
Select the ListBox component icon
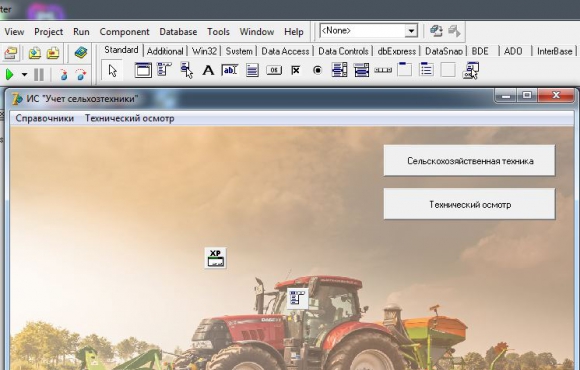[339, 70]
